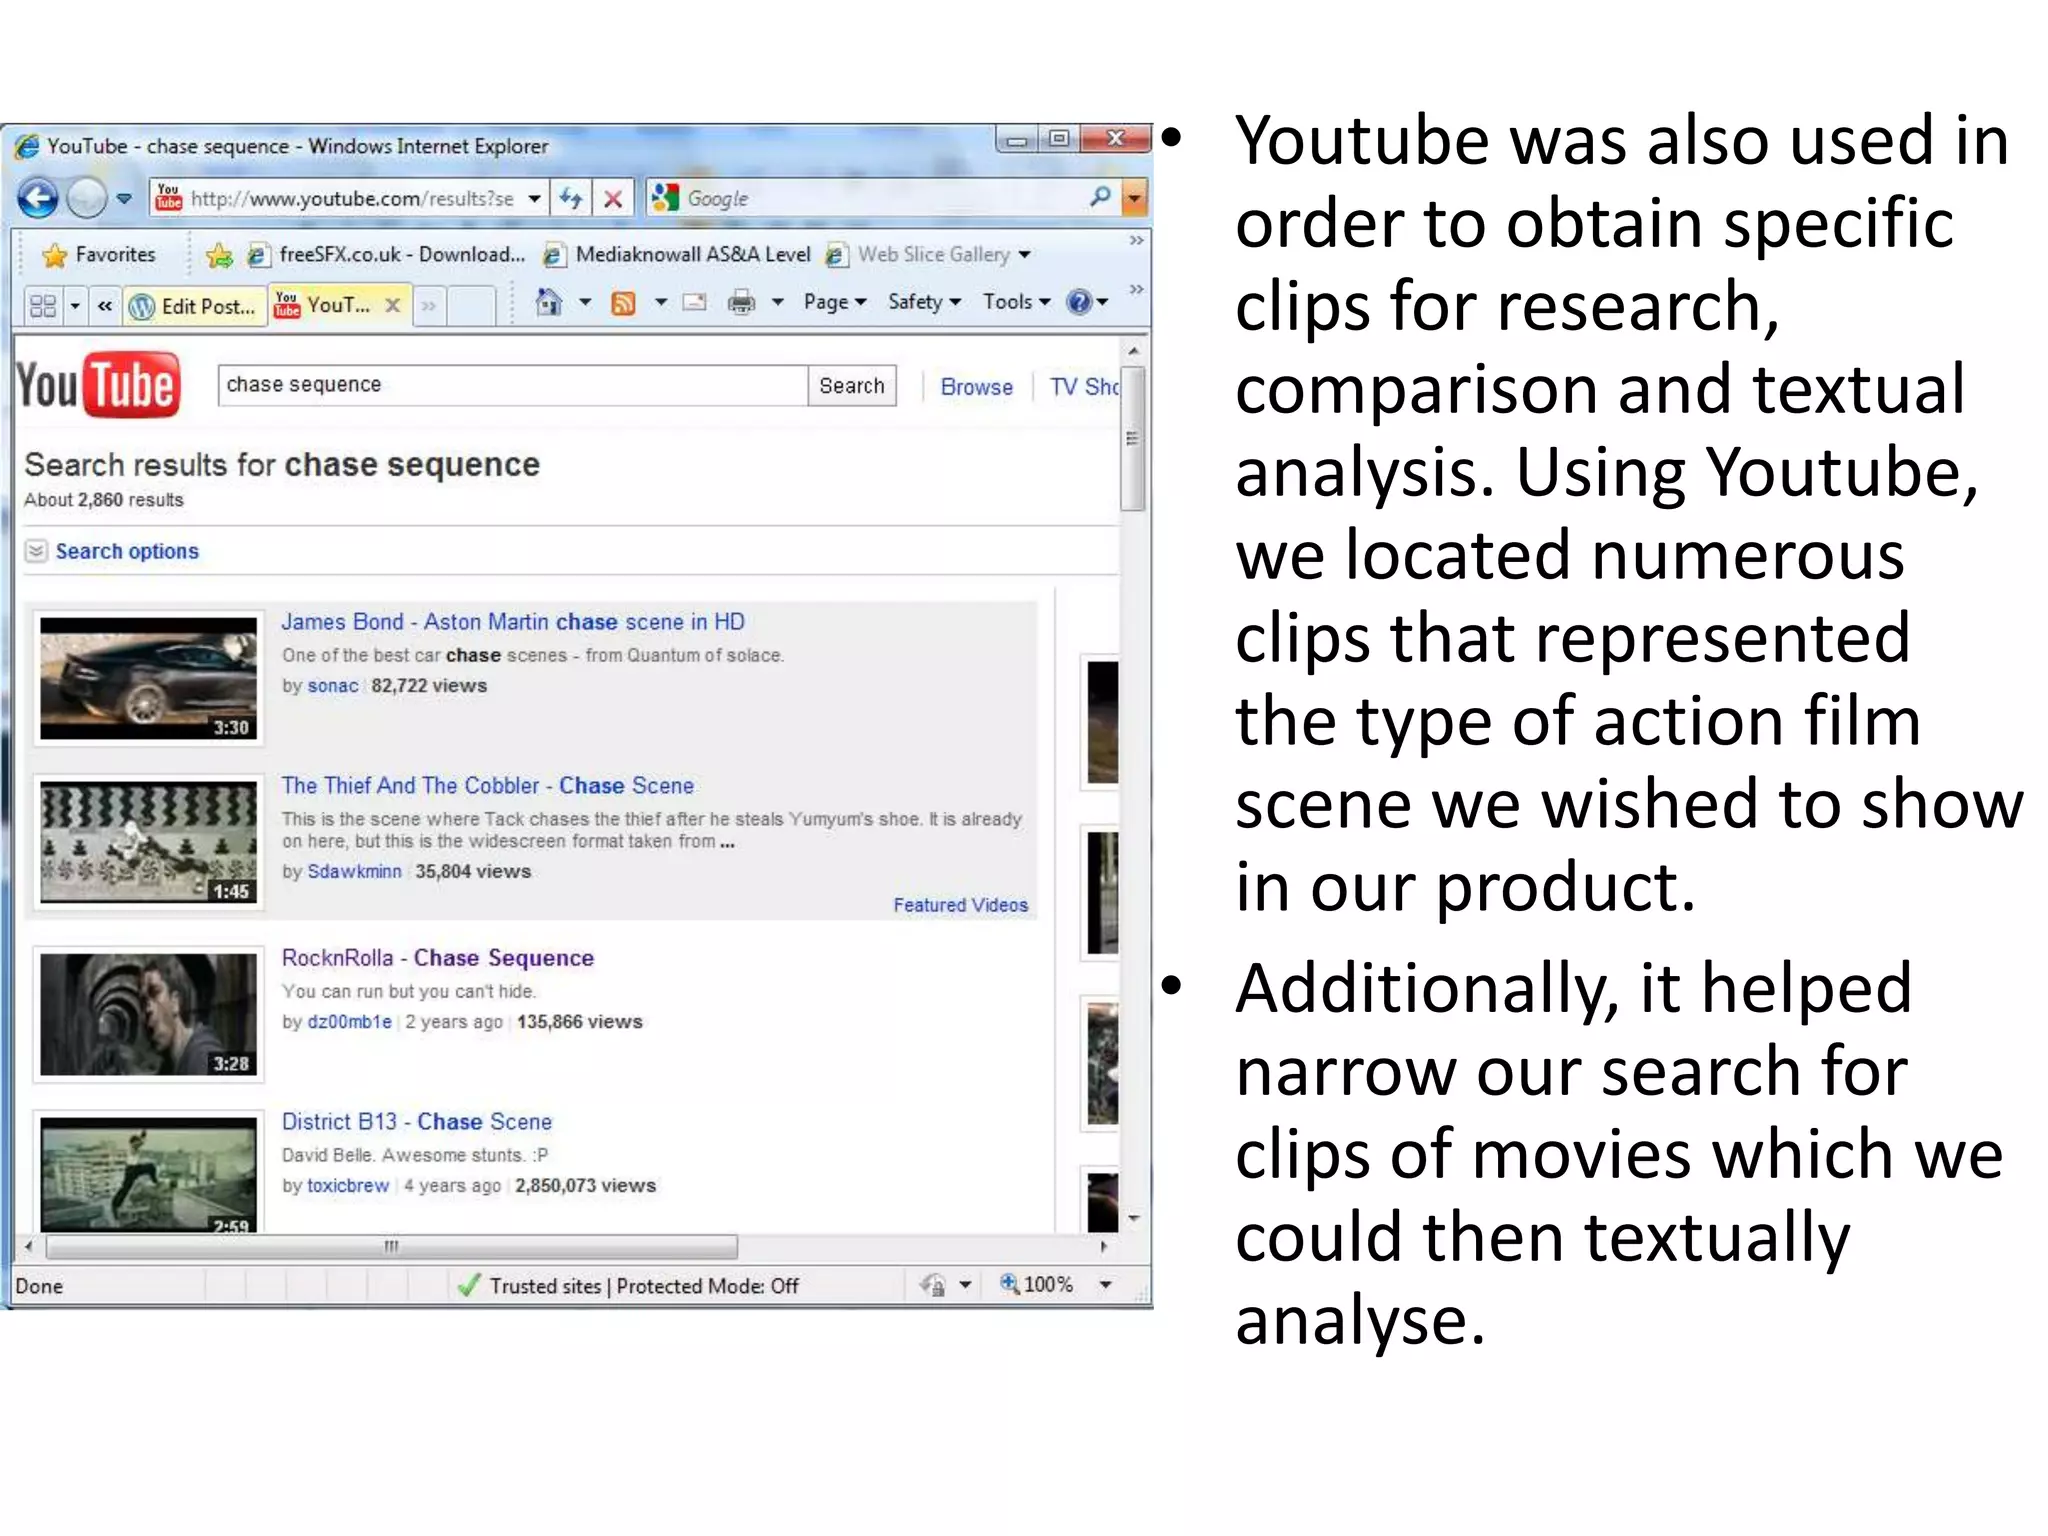Open the Safety menu
The width and height of the screenshot is (2048, 1536).
924,301
